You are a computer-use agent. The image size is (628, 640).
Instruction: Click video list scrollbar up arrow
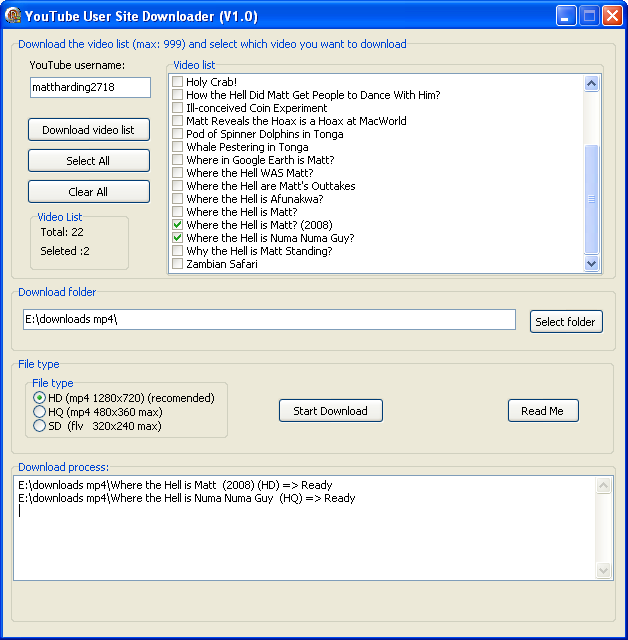pyautogui.click(x=591, y=84)
